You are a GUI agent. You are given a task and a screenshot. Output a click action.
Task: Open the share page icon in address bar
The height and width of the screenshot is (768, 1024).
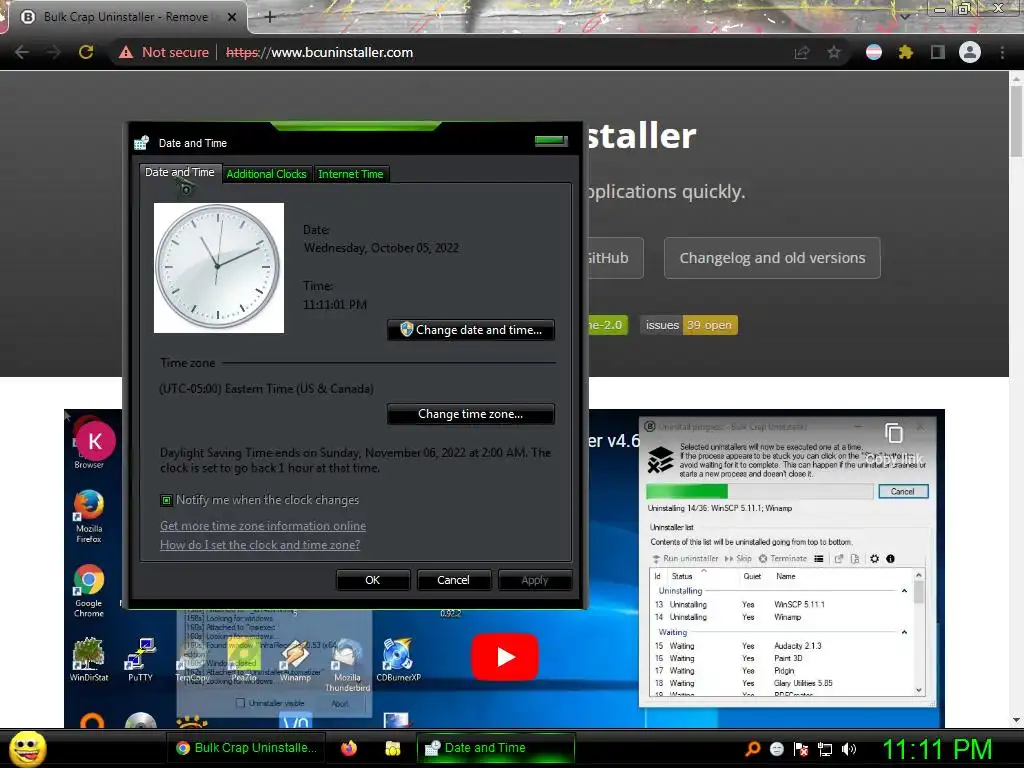pos(802,52)
